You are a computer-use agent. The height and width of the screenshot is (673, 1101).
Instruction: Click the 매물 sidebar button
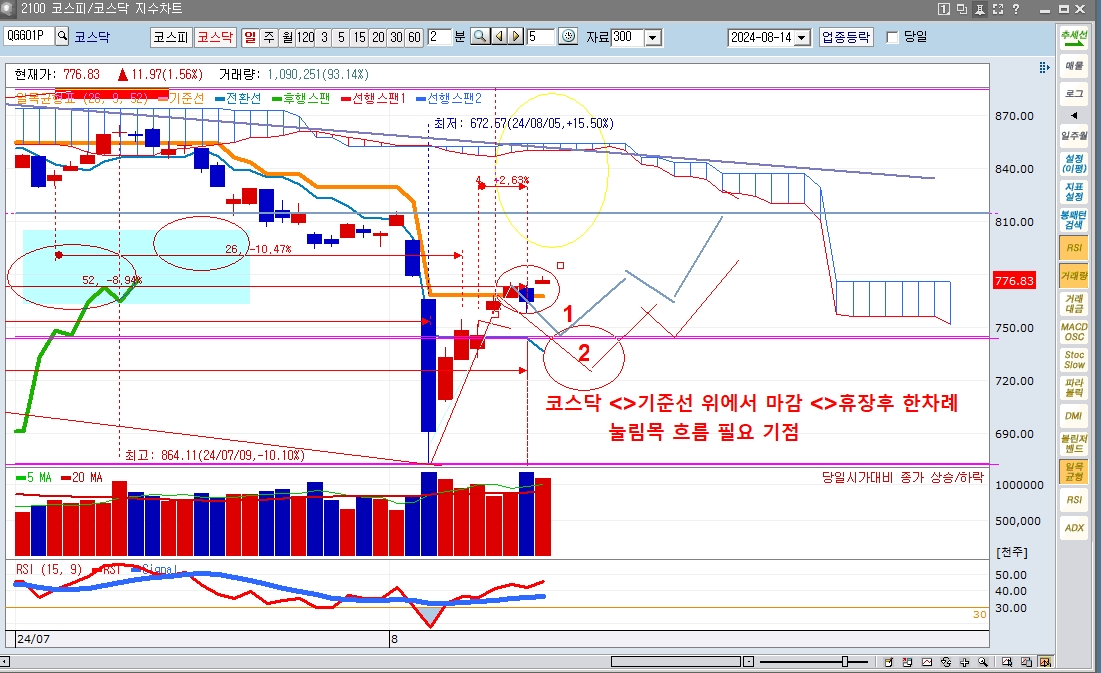coord(1074,65)
